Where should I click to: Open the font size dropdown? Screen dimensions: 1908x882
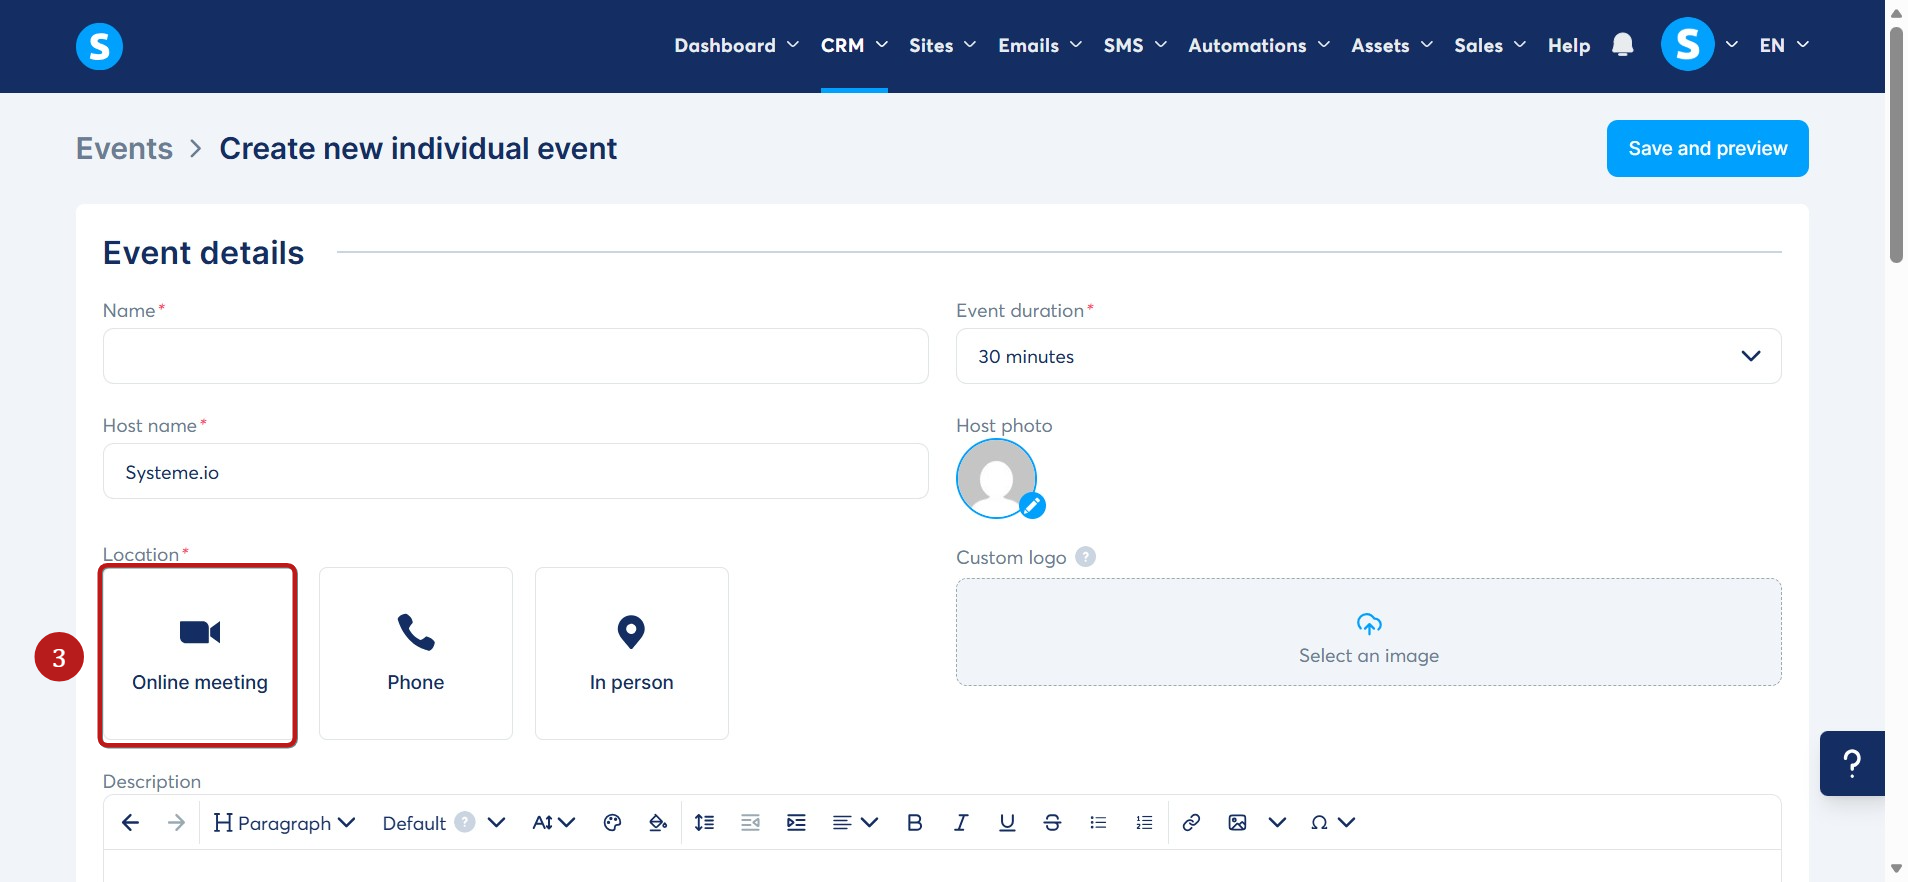coord(554,822)
